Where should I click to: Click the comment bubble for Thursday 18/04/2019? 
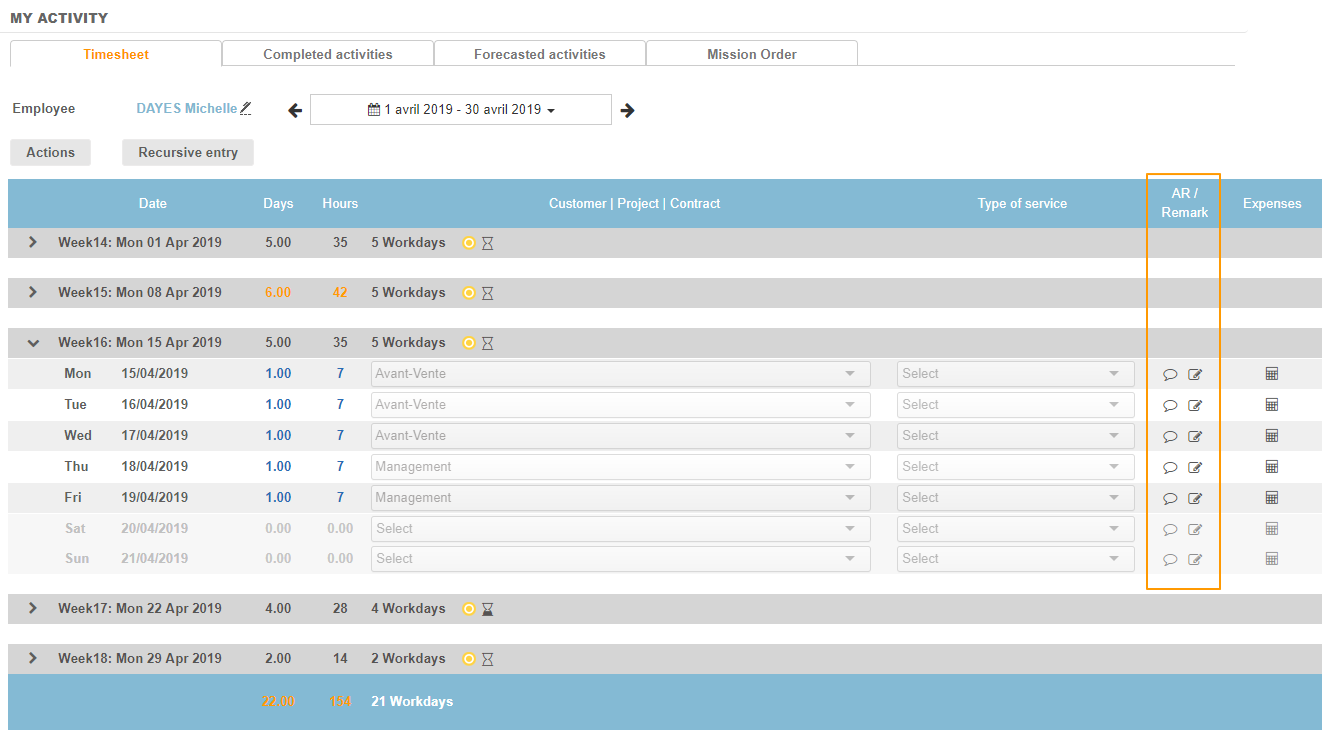pos(1170,468)
